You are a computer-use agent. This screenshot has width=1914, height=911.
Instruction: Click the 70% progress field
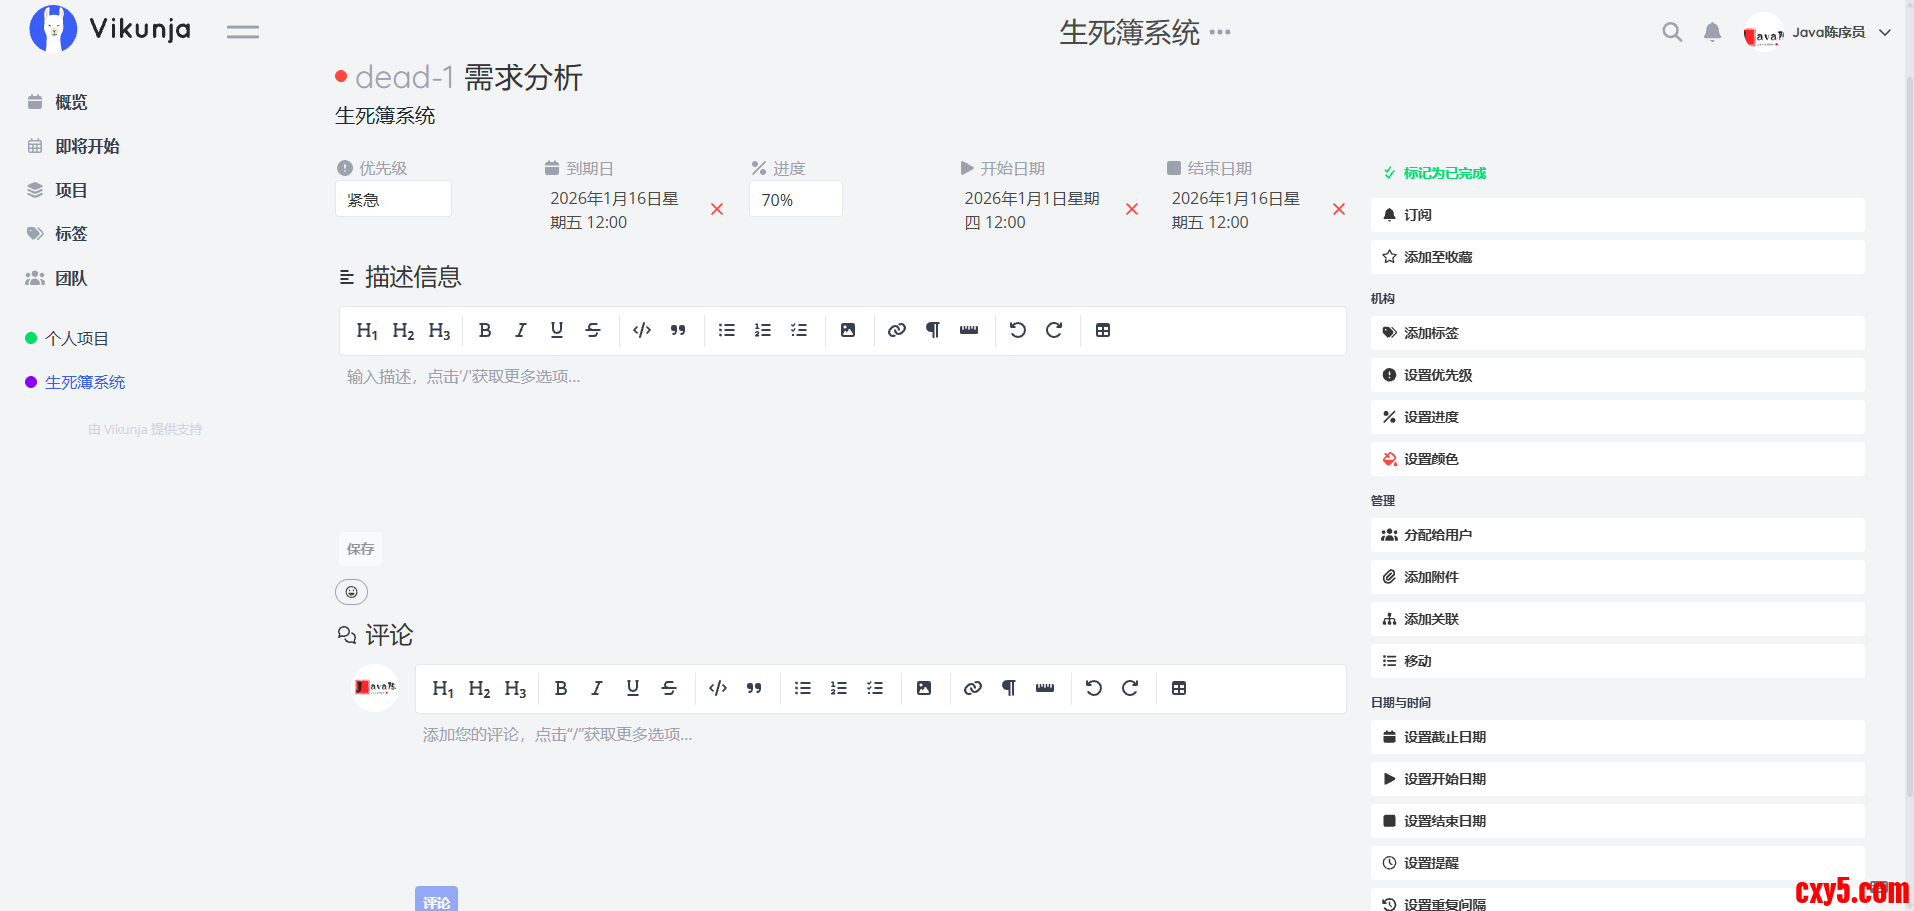click(x=795, y=199)
